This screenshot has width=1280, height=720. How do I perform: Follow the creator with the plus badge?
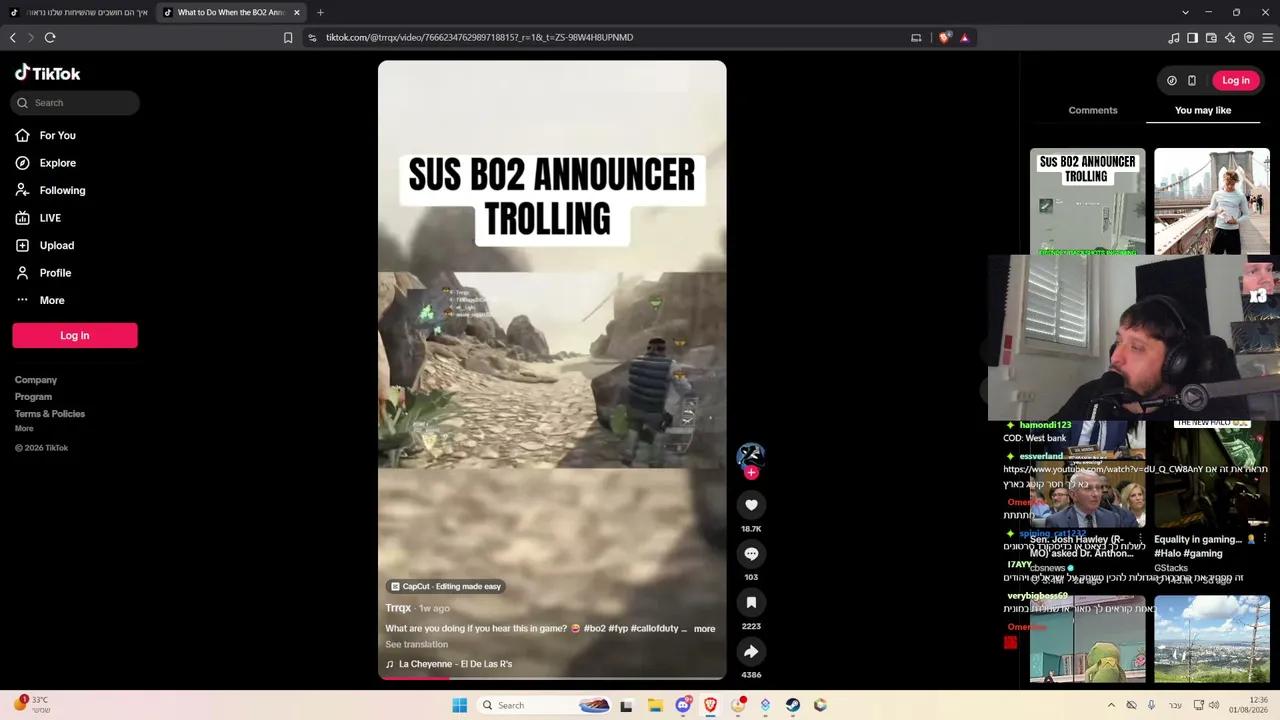(751, 473)
